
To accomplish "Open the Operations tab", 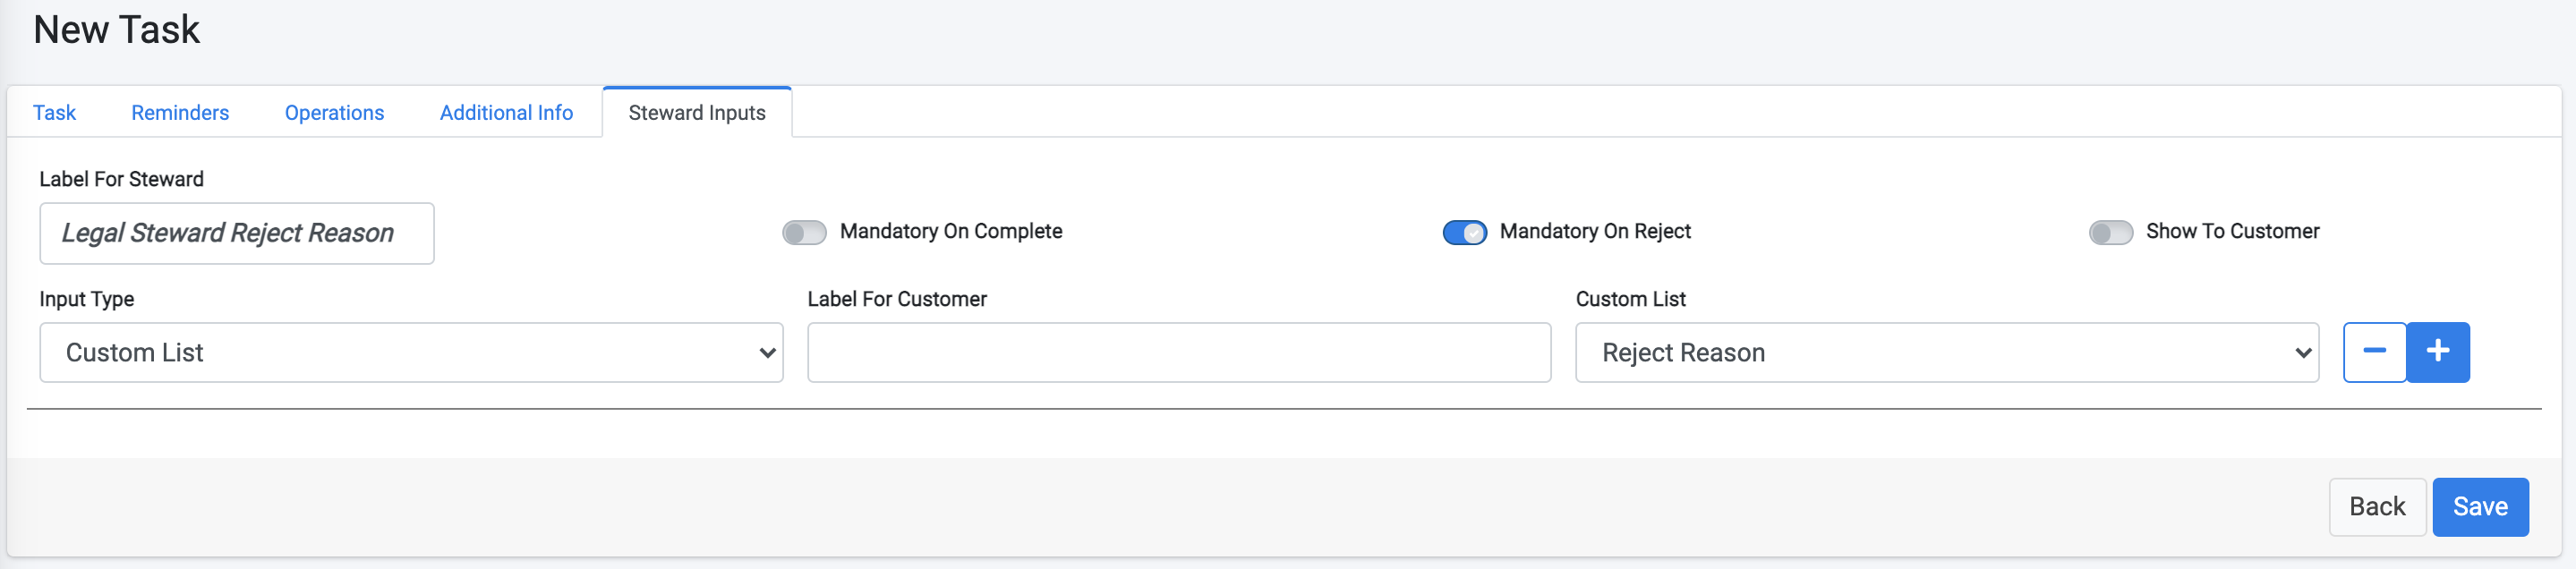I will pyautogui.click(x=333, y=112).
